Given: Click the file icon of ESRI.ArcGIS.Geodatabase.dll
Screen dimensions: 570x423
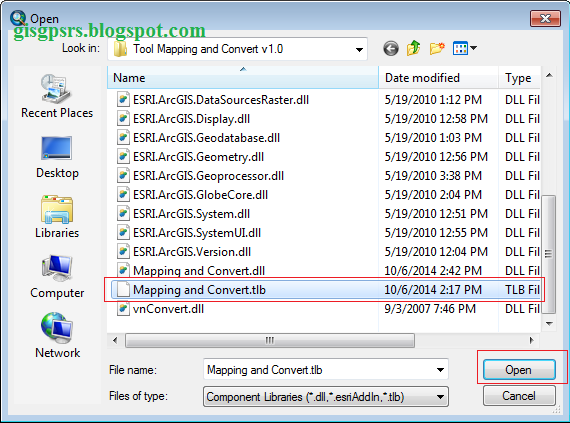Looking at the screenshot, I should (123, 137).
